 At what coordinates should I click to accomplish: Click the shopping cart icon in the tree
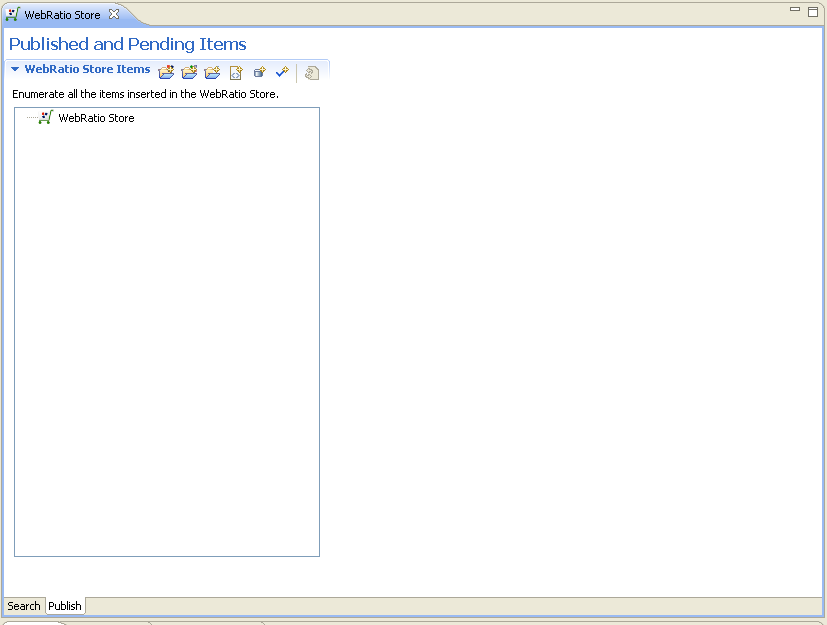pos(46,117)
